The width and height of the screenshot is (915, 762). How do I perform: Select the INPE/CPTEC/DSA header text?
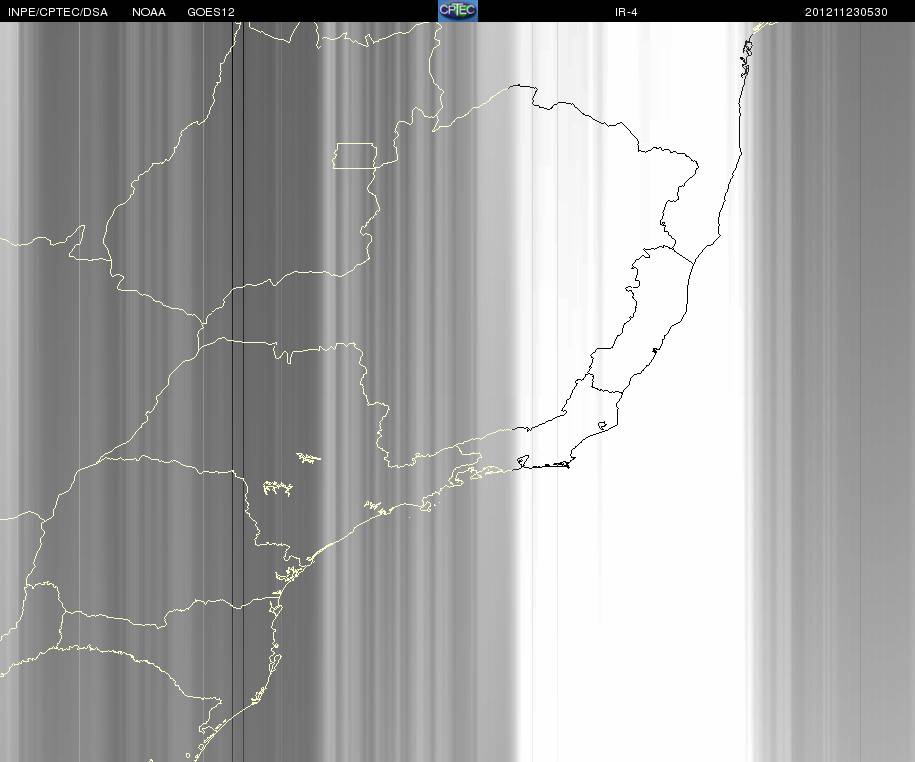click(58, 12)
